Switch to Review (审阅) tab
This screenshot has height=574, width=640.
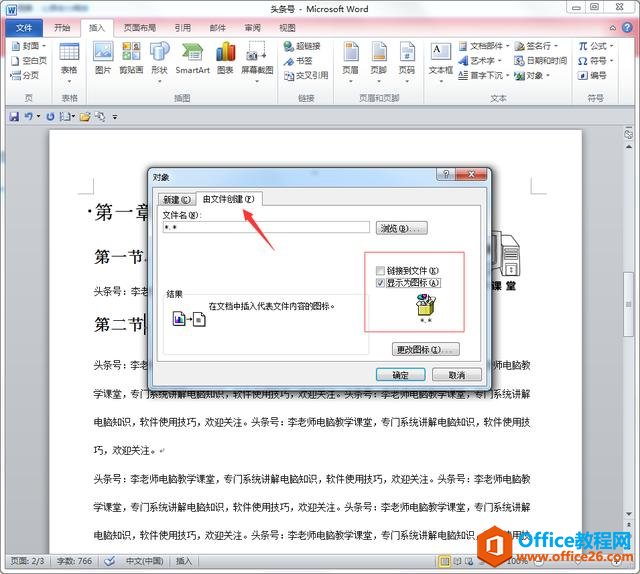point(253,28)
